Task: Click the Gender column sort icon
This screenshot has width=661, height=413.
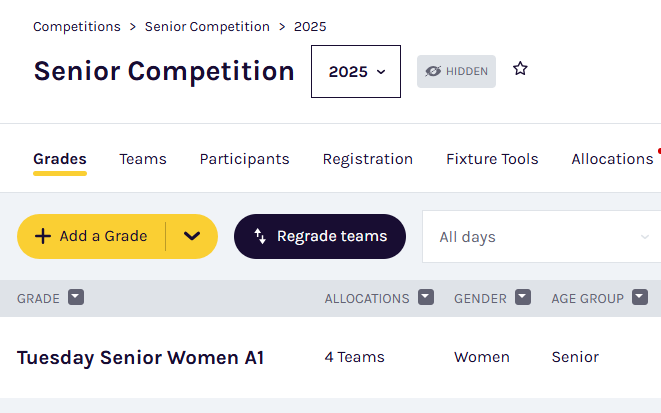Action: pyautogui.click(x=523, y=298)
